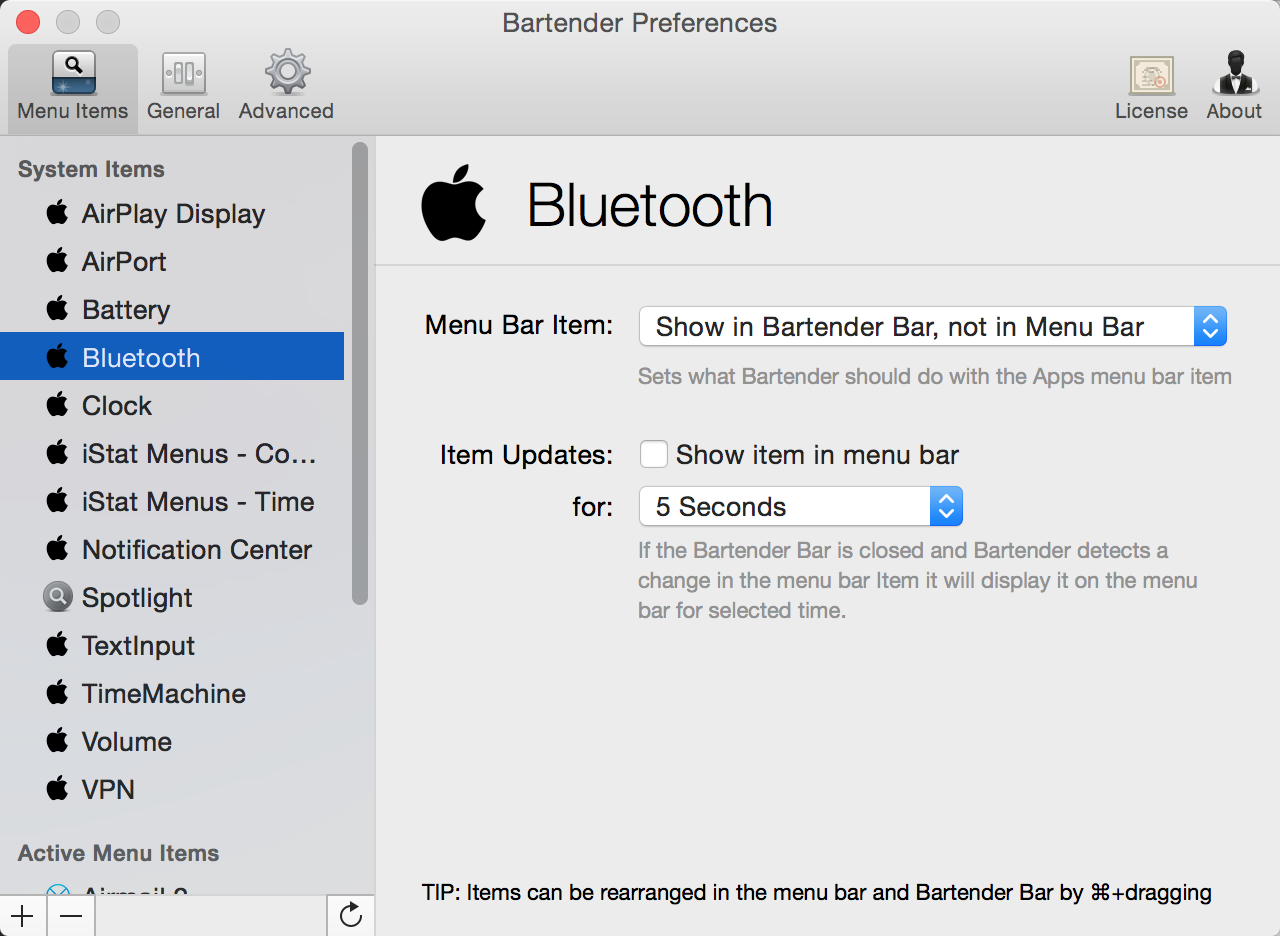Open the About pane

[1234, 88]
